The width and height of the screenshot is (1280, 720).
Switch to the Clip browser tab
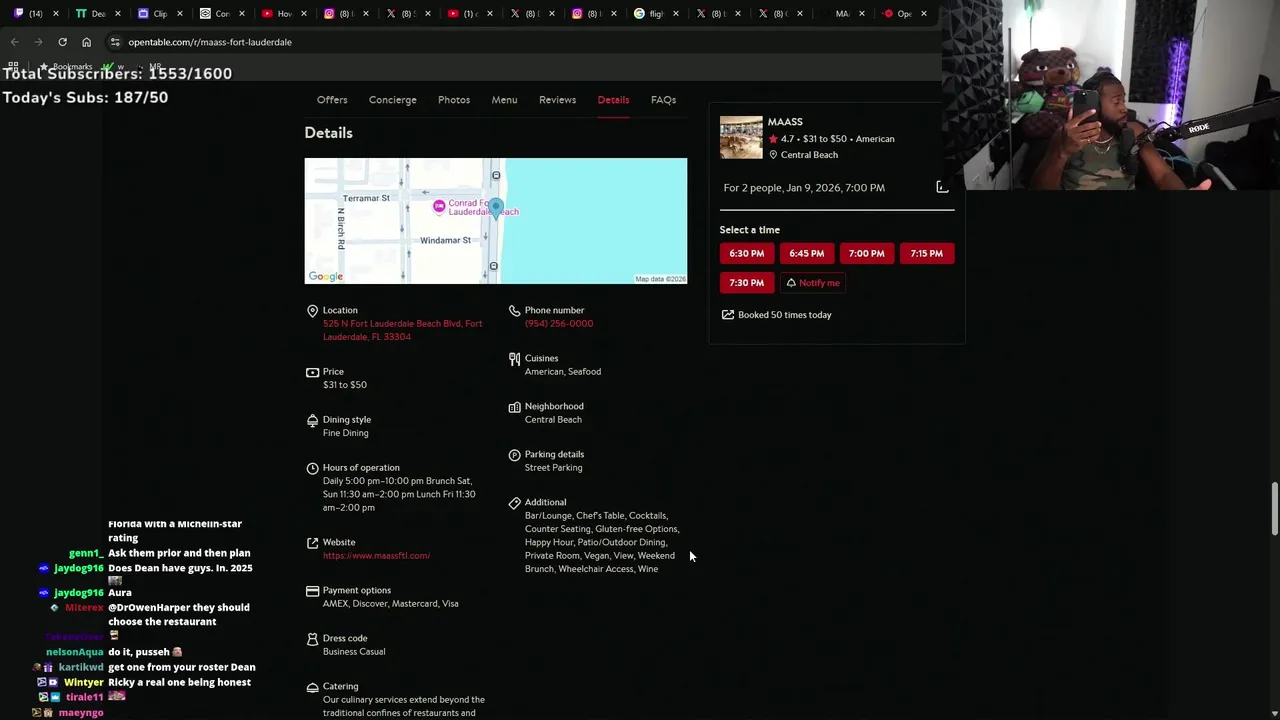(x=158, y=14)
